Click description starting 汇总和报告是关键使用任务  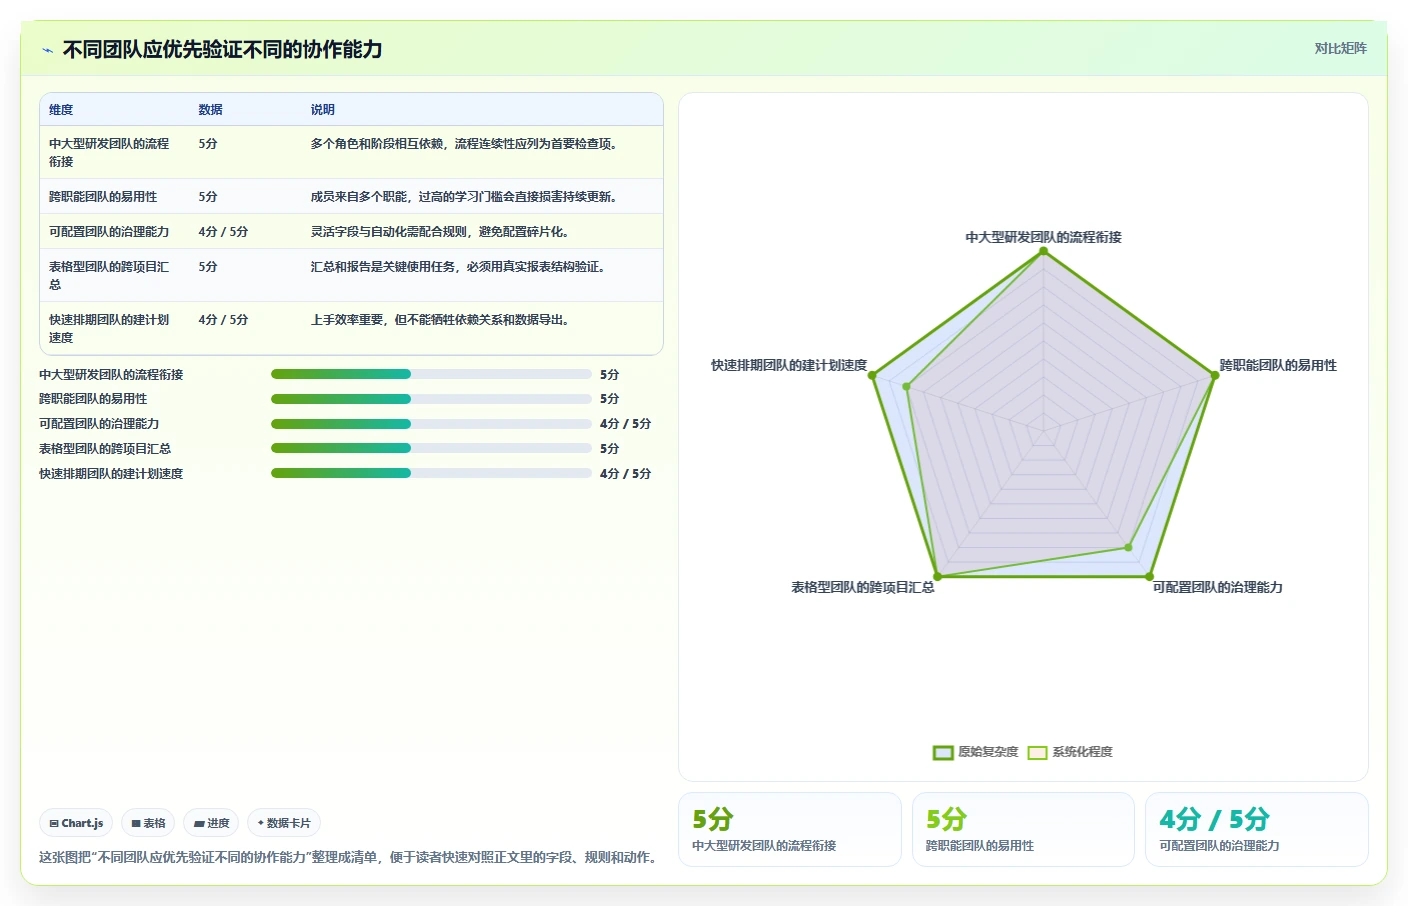click(x=460, y=267)
